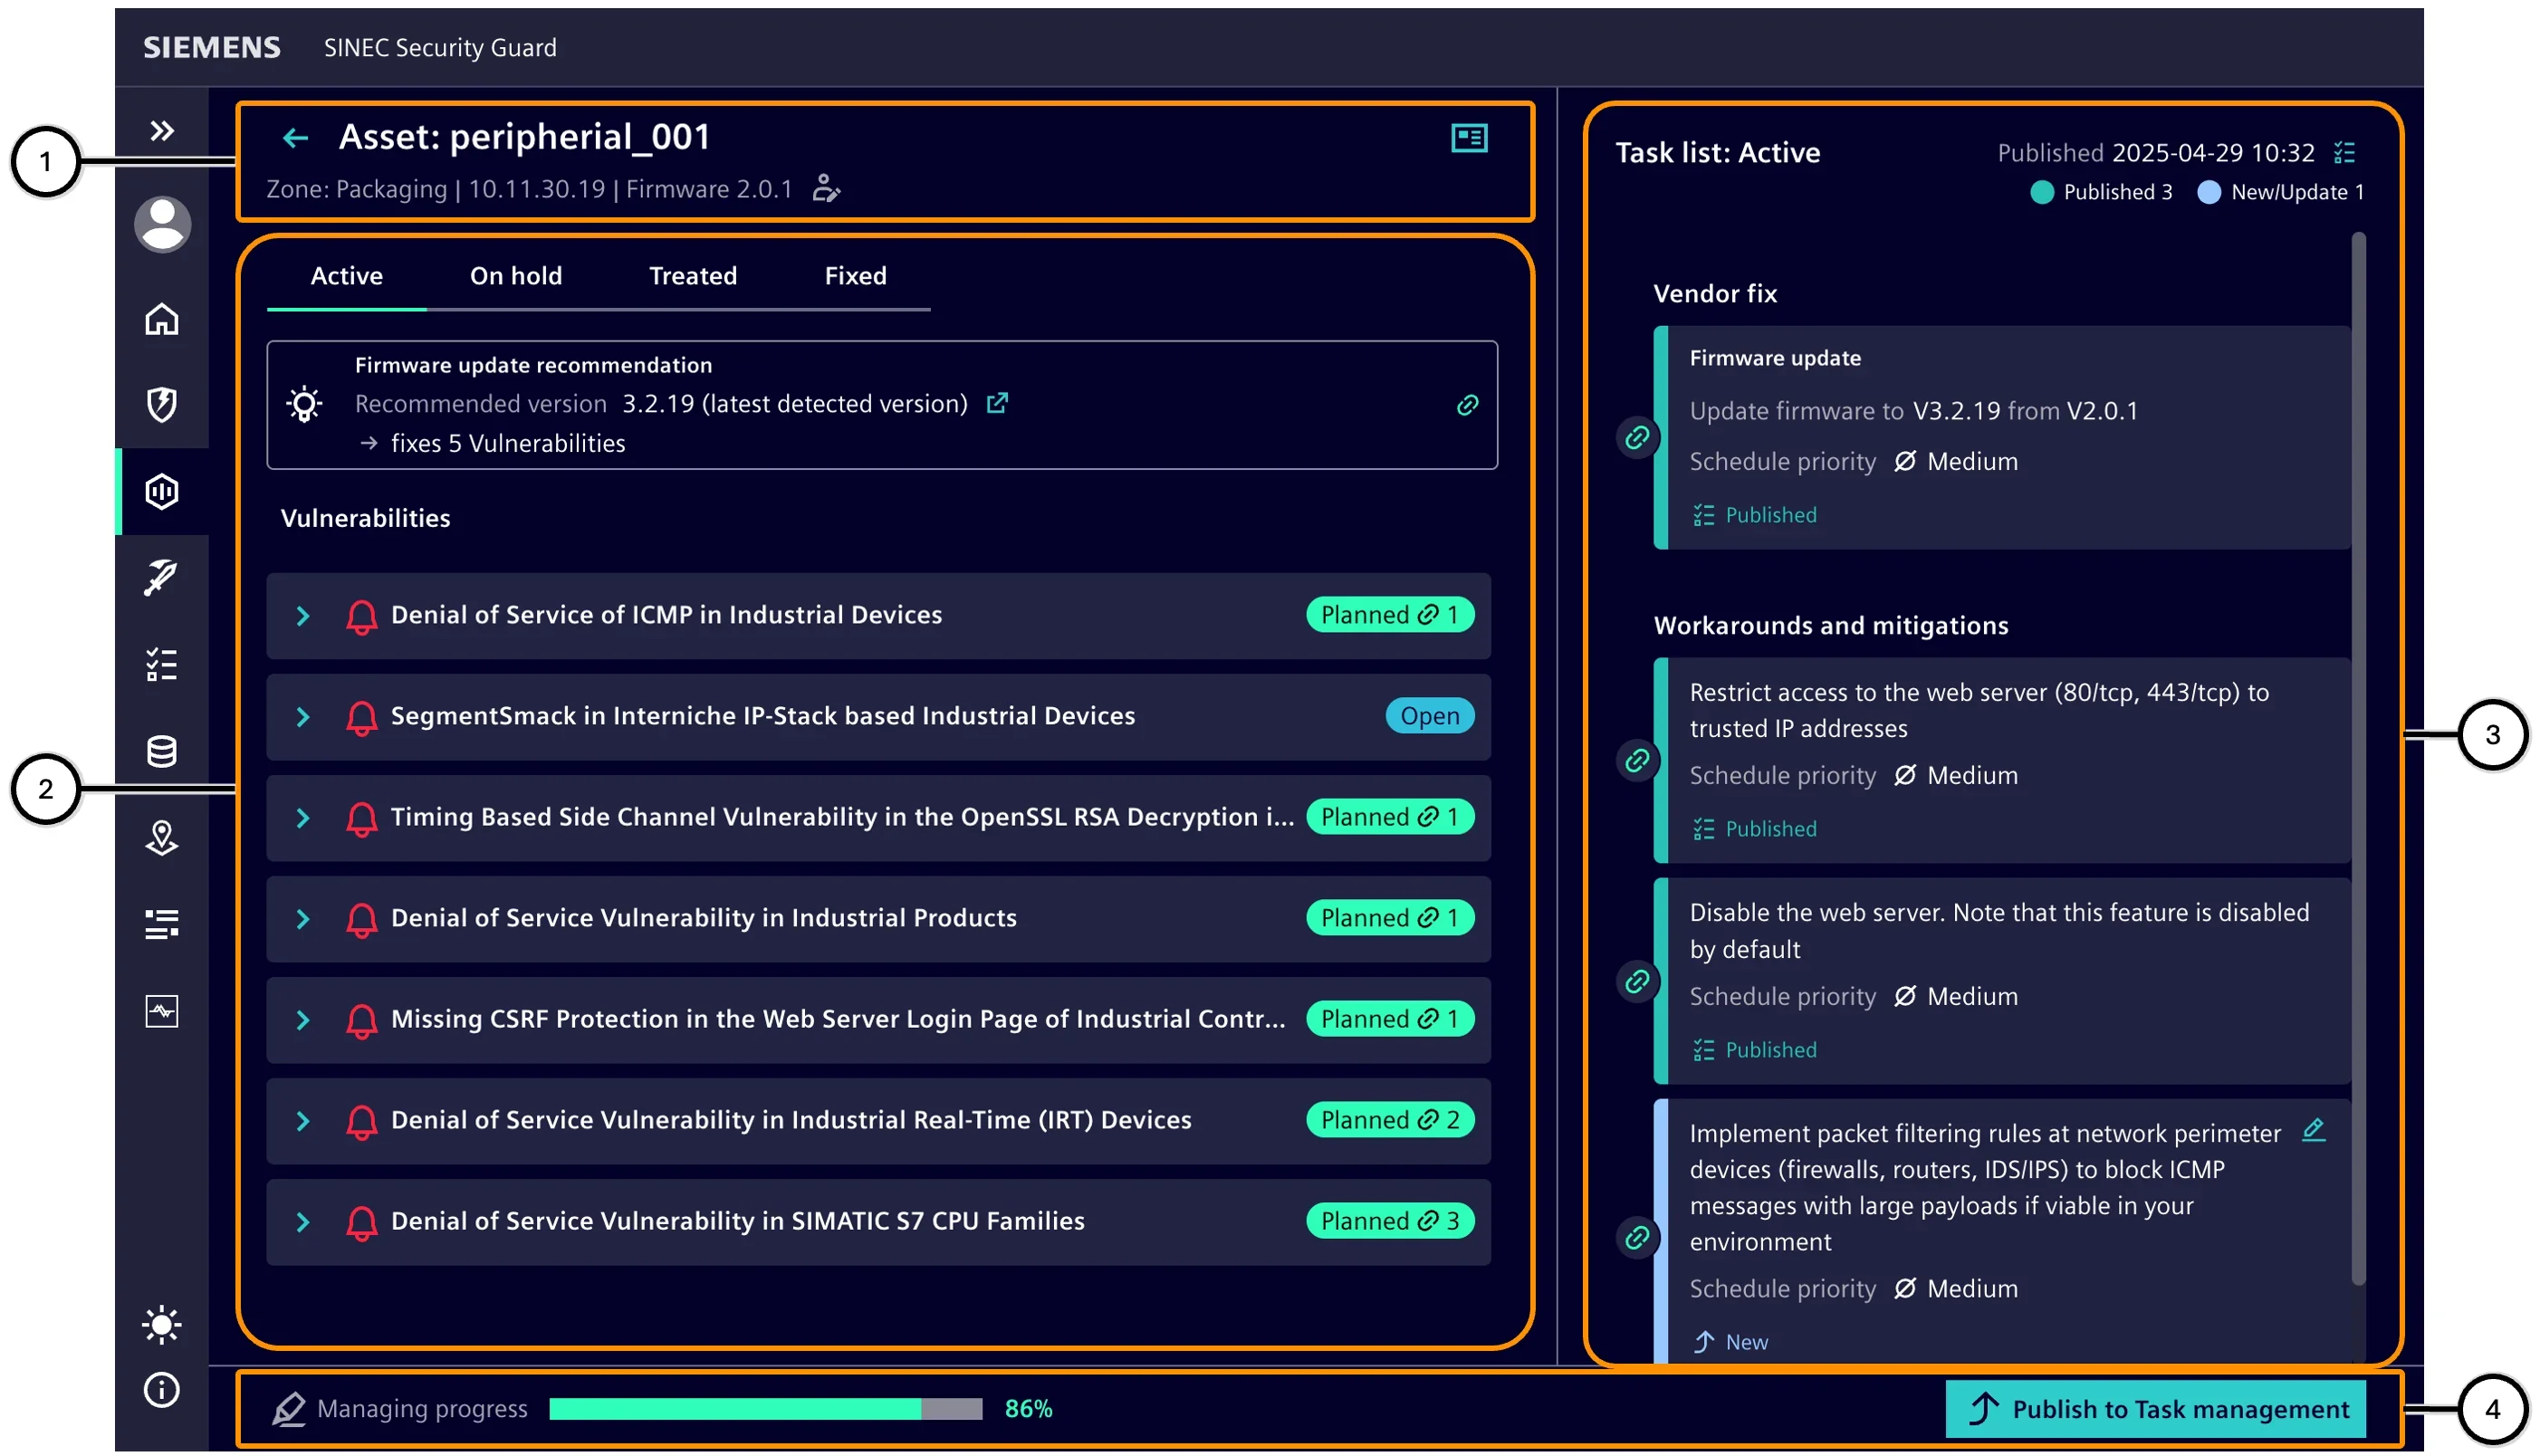The width and height of the screenshot is (2540, 1456).
Task: Switch to the On hold tab
Action: click(516, 276)
